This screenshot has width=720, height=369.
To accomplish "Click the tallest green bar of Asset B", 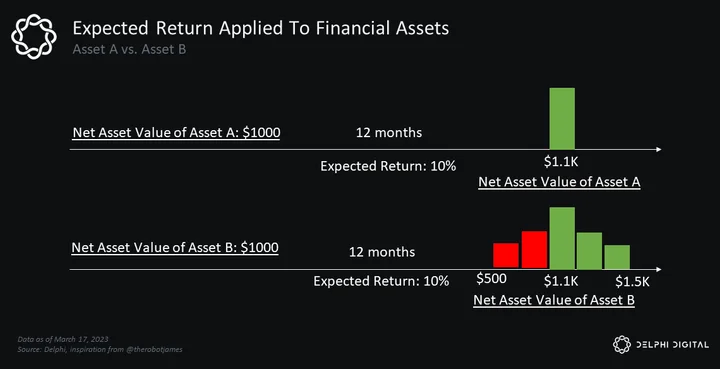I will pyautogui.click(x=562, y=238).
